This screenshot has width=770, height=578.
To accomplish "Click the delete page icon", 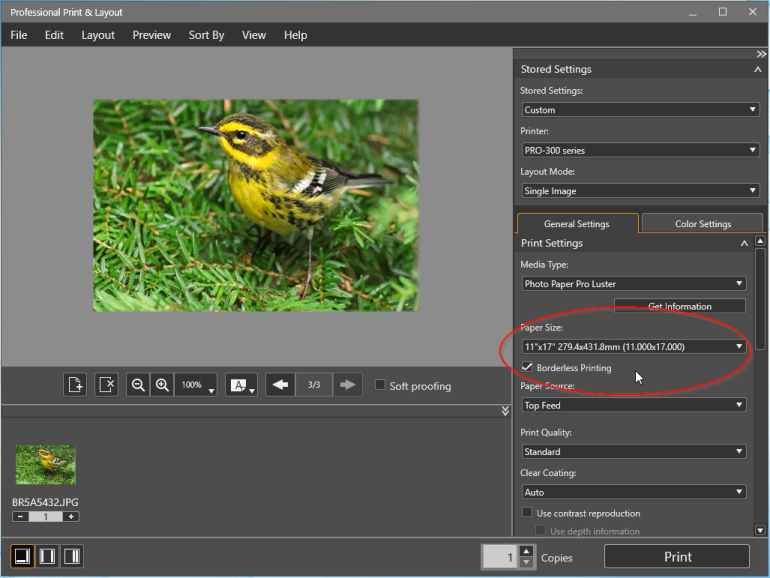I will coord(107,385).
